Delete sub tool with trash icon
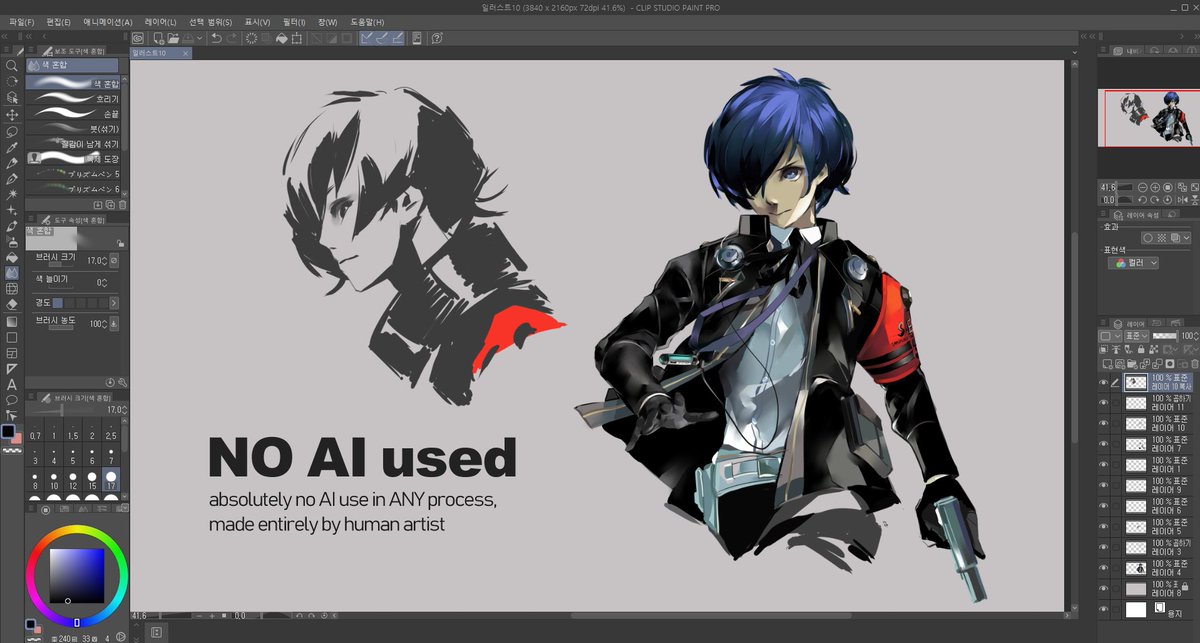The height and width of the screenshot is (643, 1200). pyautogui.click(x=123, y=204)
